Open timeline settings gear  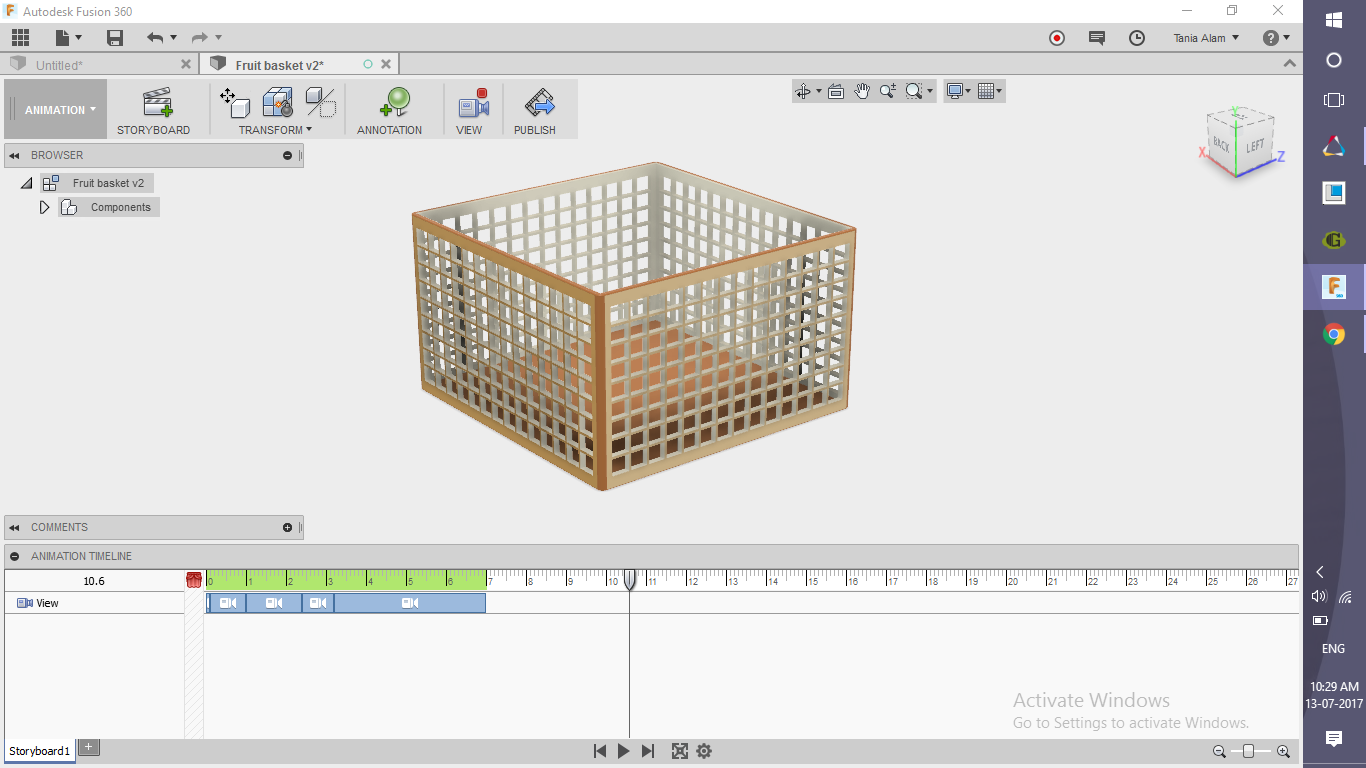click(x=704, y=751)
